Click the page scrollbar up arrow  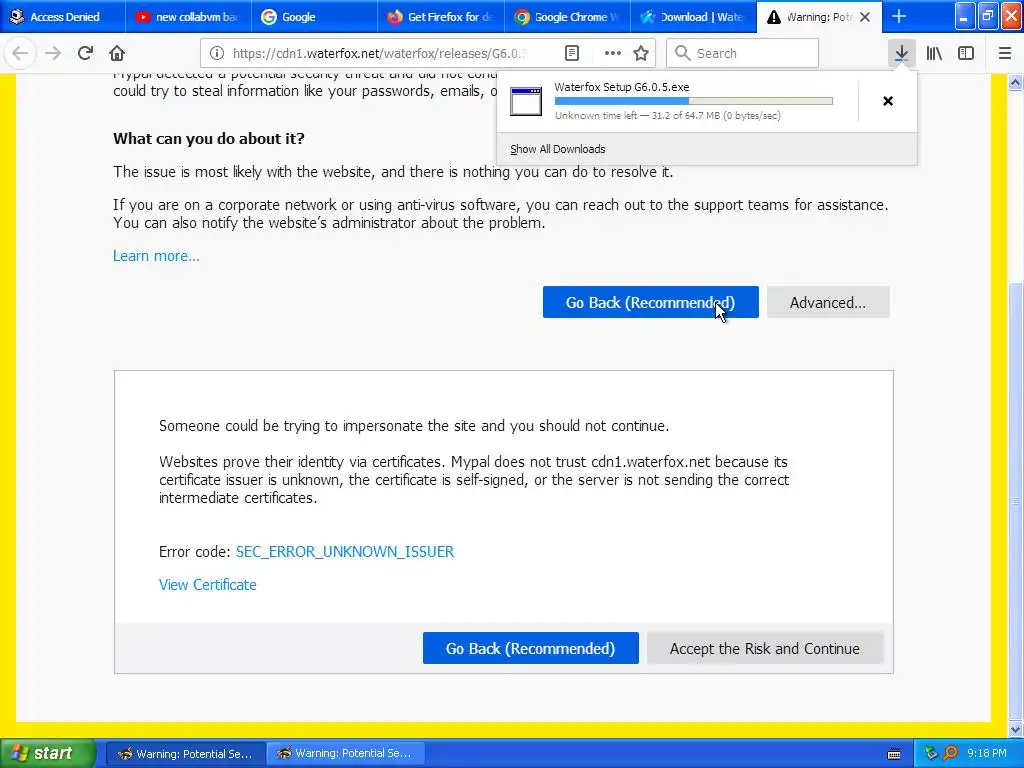tap(1016, 82)
